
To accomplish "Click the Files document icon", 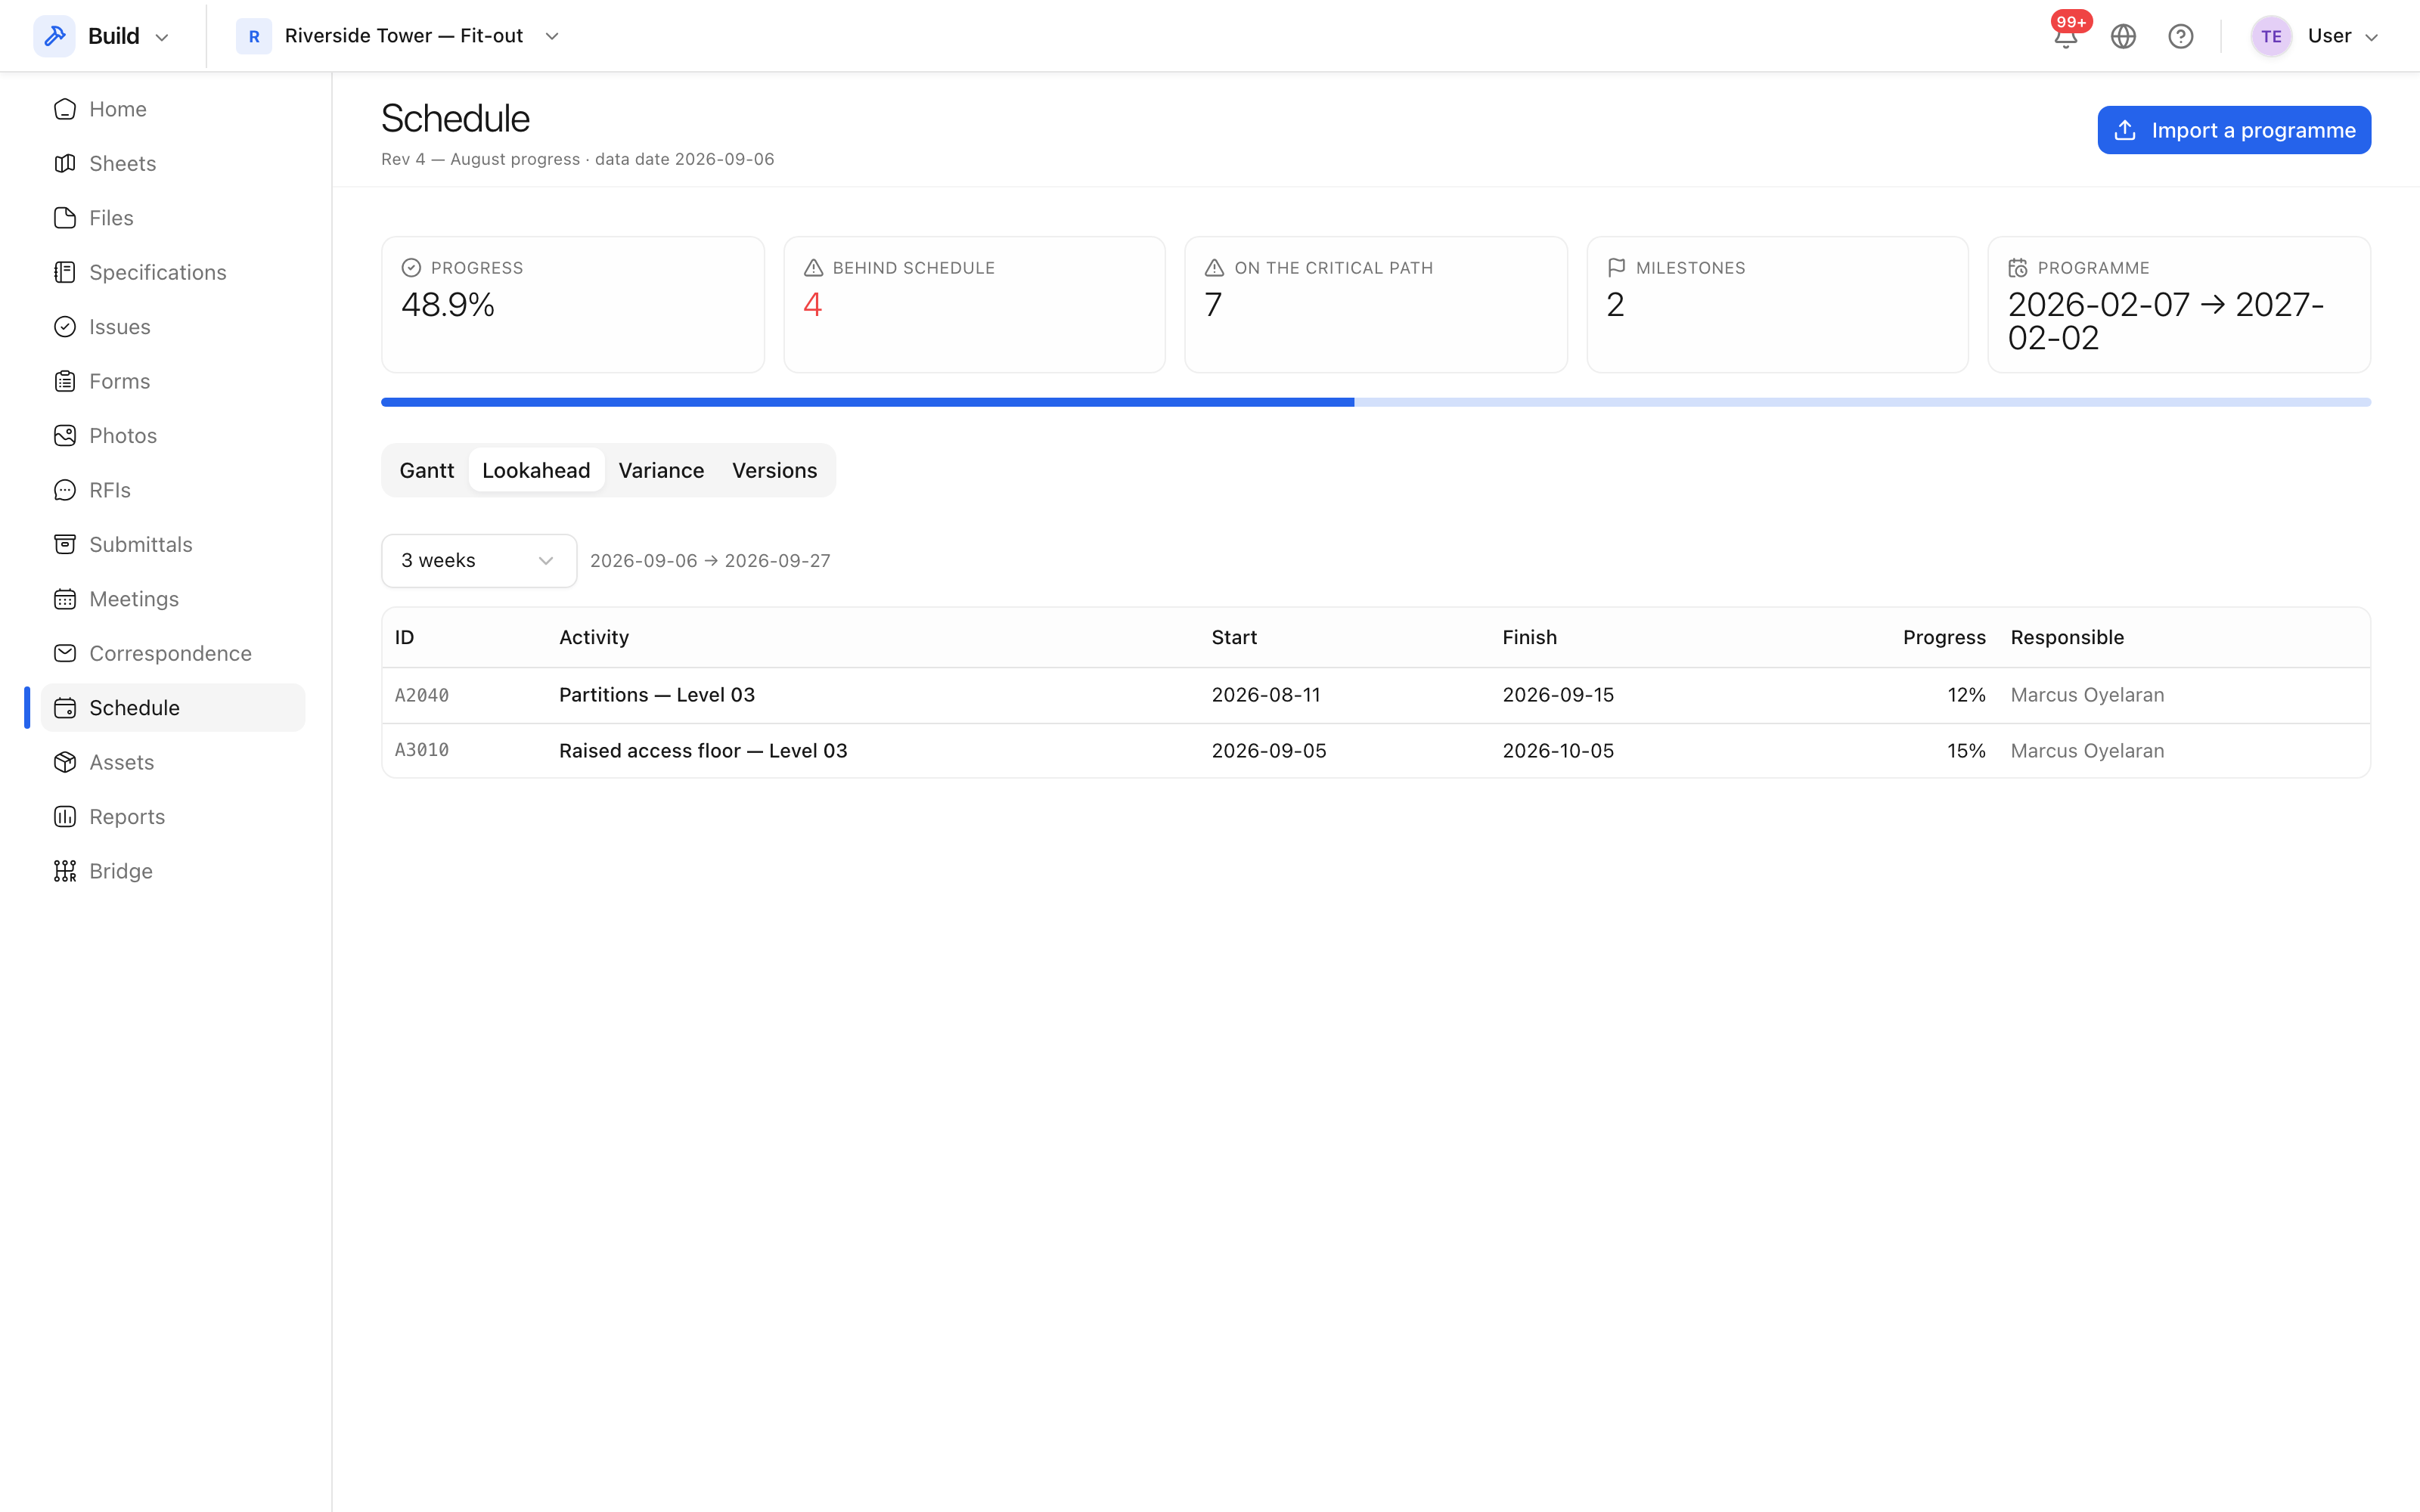I will (65, 218).
